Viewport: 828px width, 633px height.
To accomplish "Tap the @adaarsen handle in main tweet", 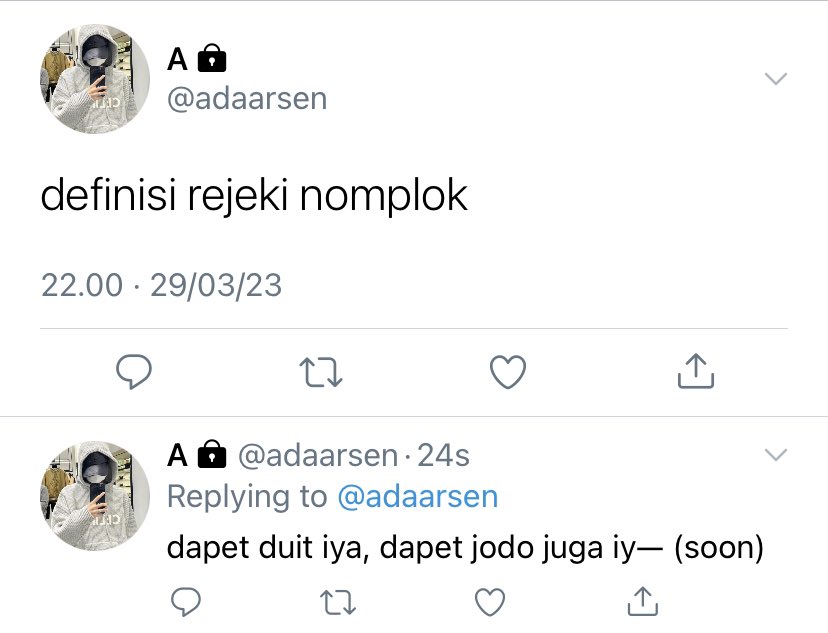I will pyautogui.click(x=247, y=99).
